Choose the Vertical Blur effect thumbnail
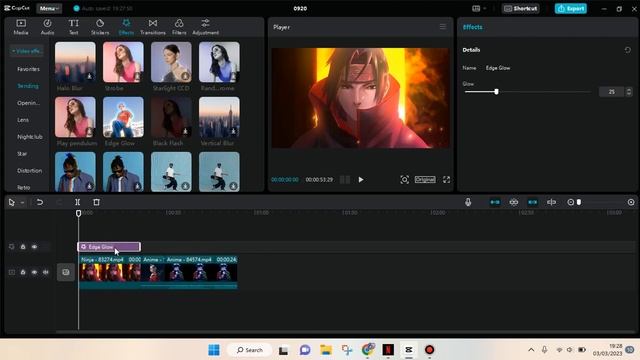The height and width of the screenshot is (360, 640). 219,117
